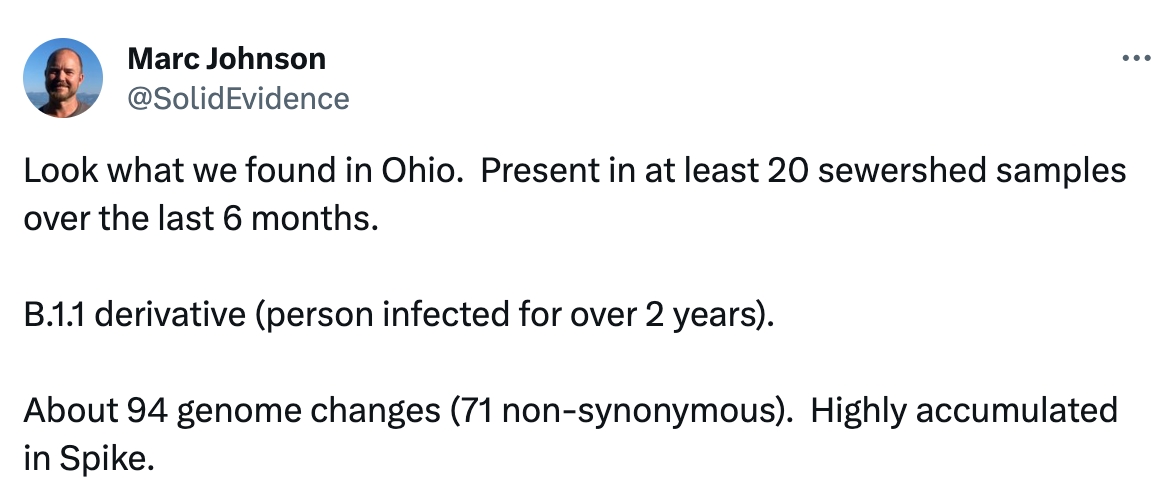Screen dimensions: 1162x504
Task: Select the B.1.1 derivative paragraph
Action: point(399,314)
